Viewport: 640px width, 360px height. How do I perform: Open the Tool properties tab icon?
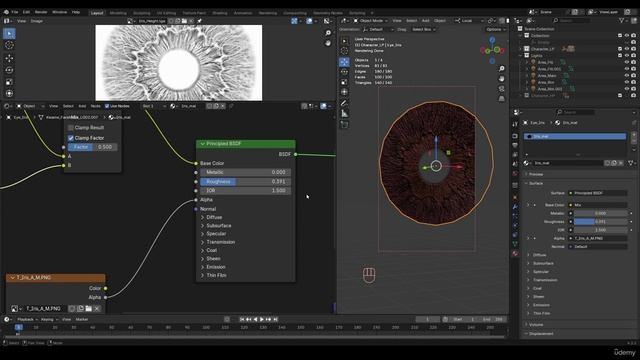515,124
